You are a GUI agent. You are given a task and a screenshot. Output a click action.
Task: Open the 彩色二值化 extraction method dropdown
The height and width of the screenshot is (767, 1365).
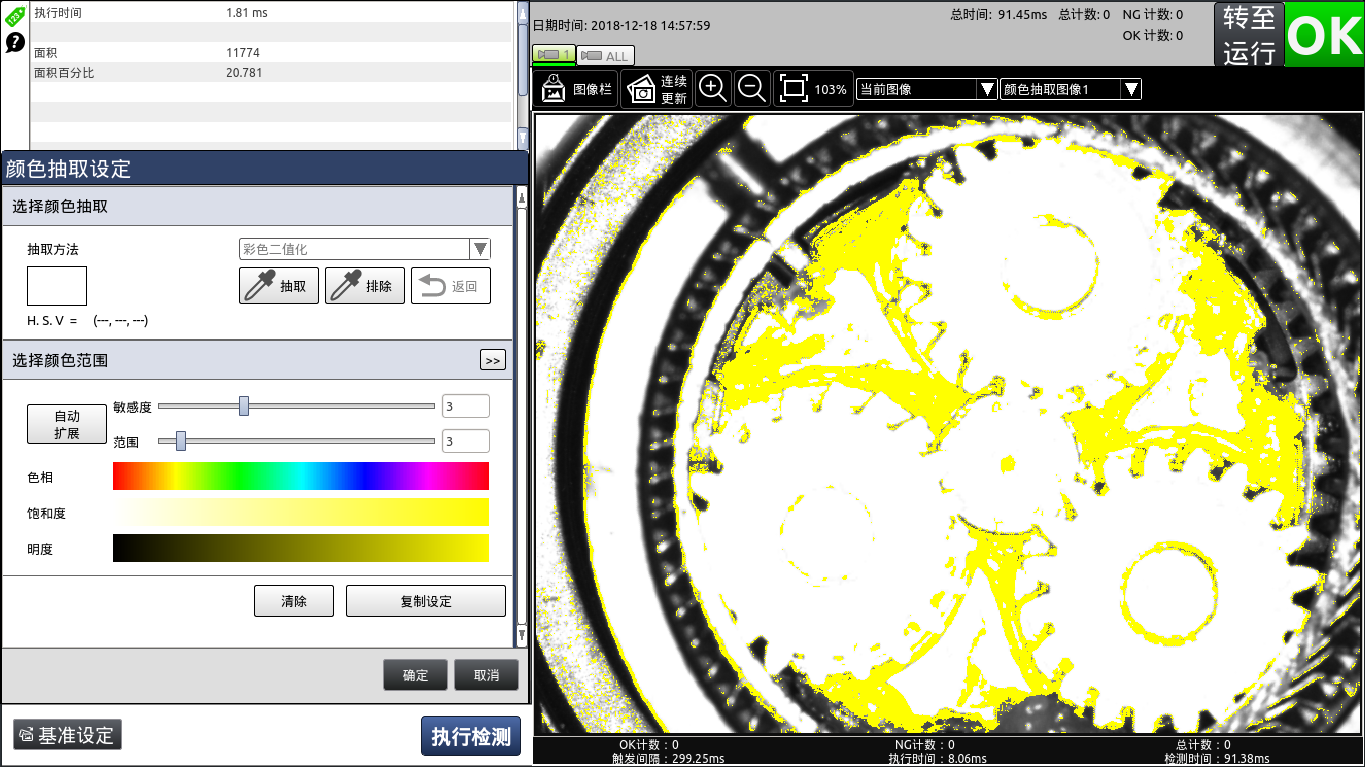365,249
